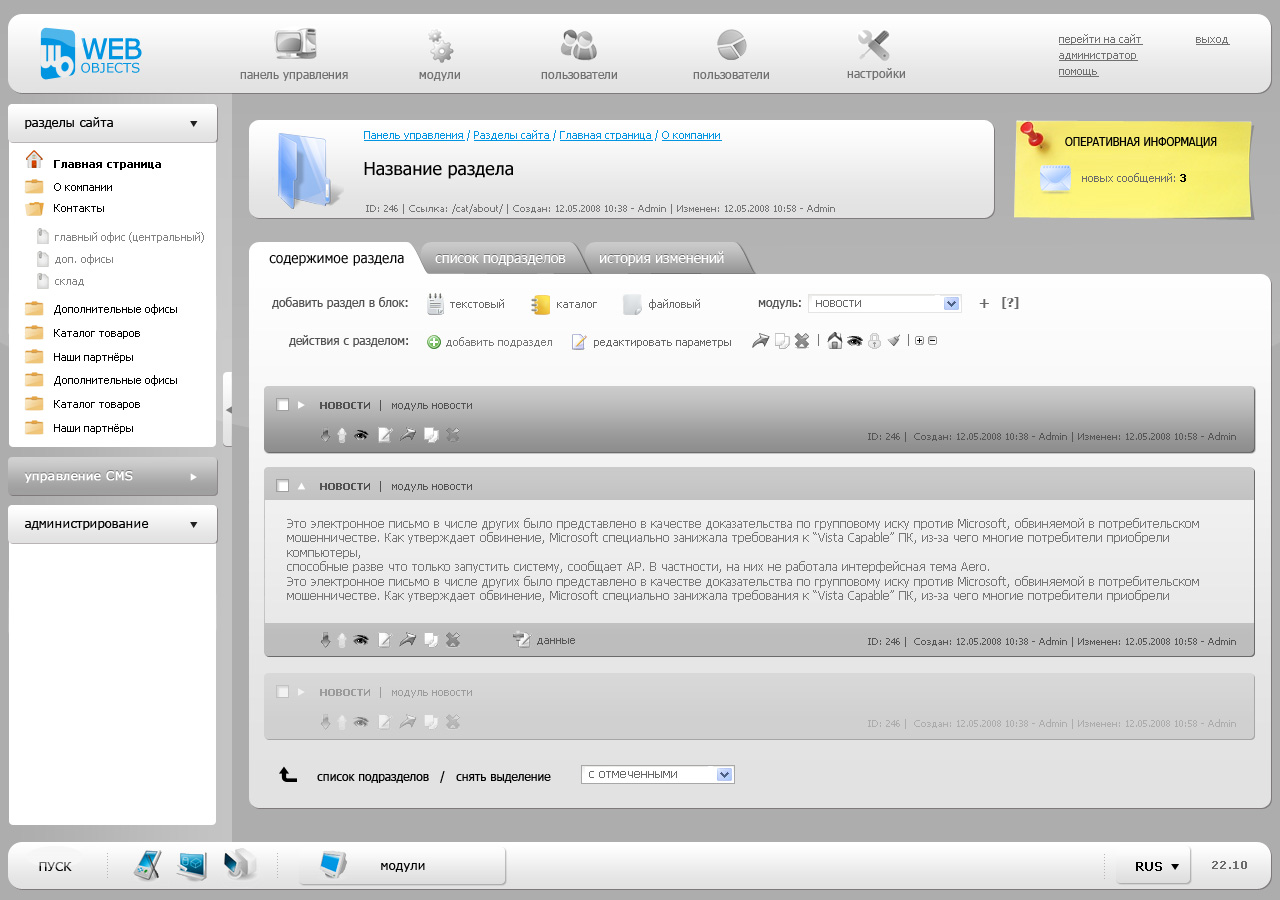
Task: Check the checkbox on the first НОВОСТИ block
Action: point(281,404)
